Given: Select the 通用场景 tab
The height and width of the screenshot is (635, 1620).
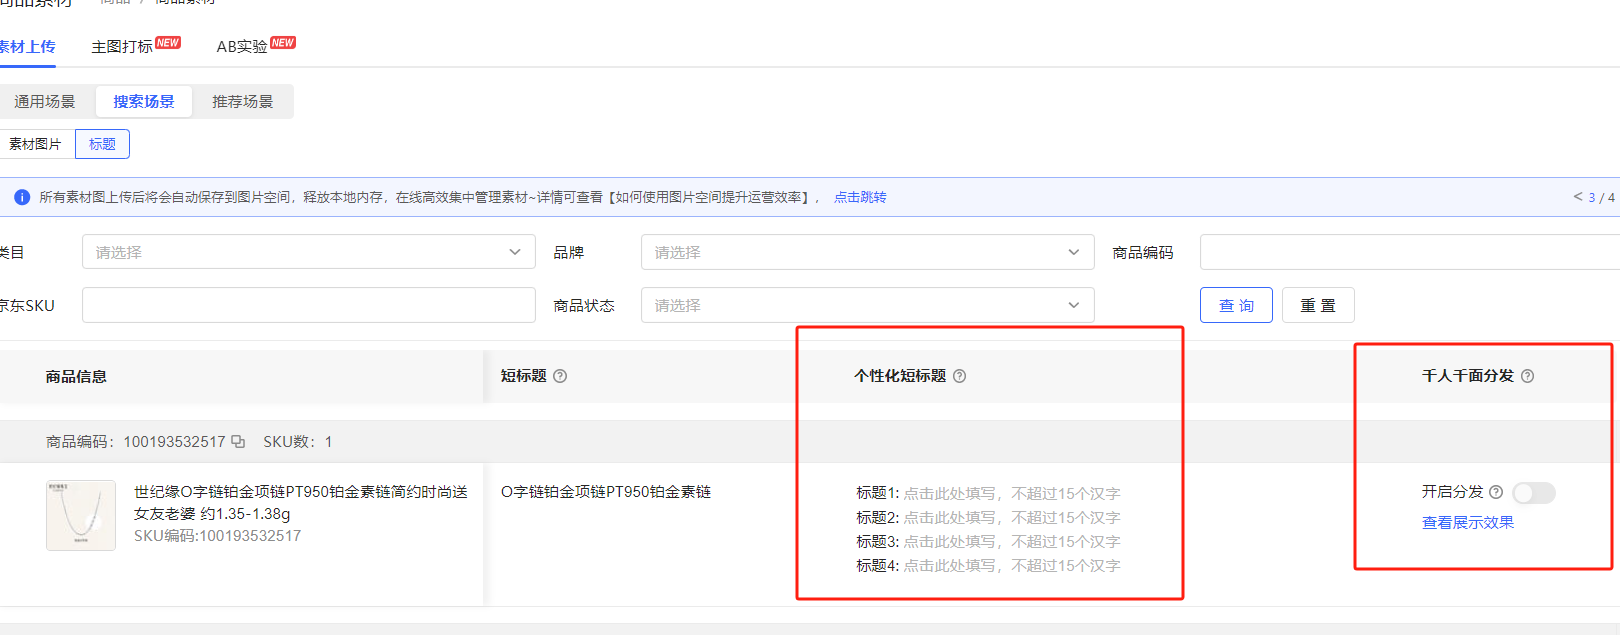Looking at the screenshot, I should pyautogui.click(x=45, y=101).
